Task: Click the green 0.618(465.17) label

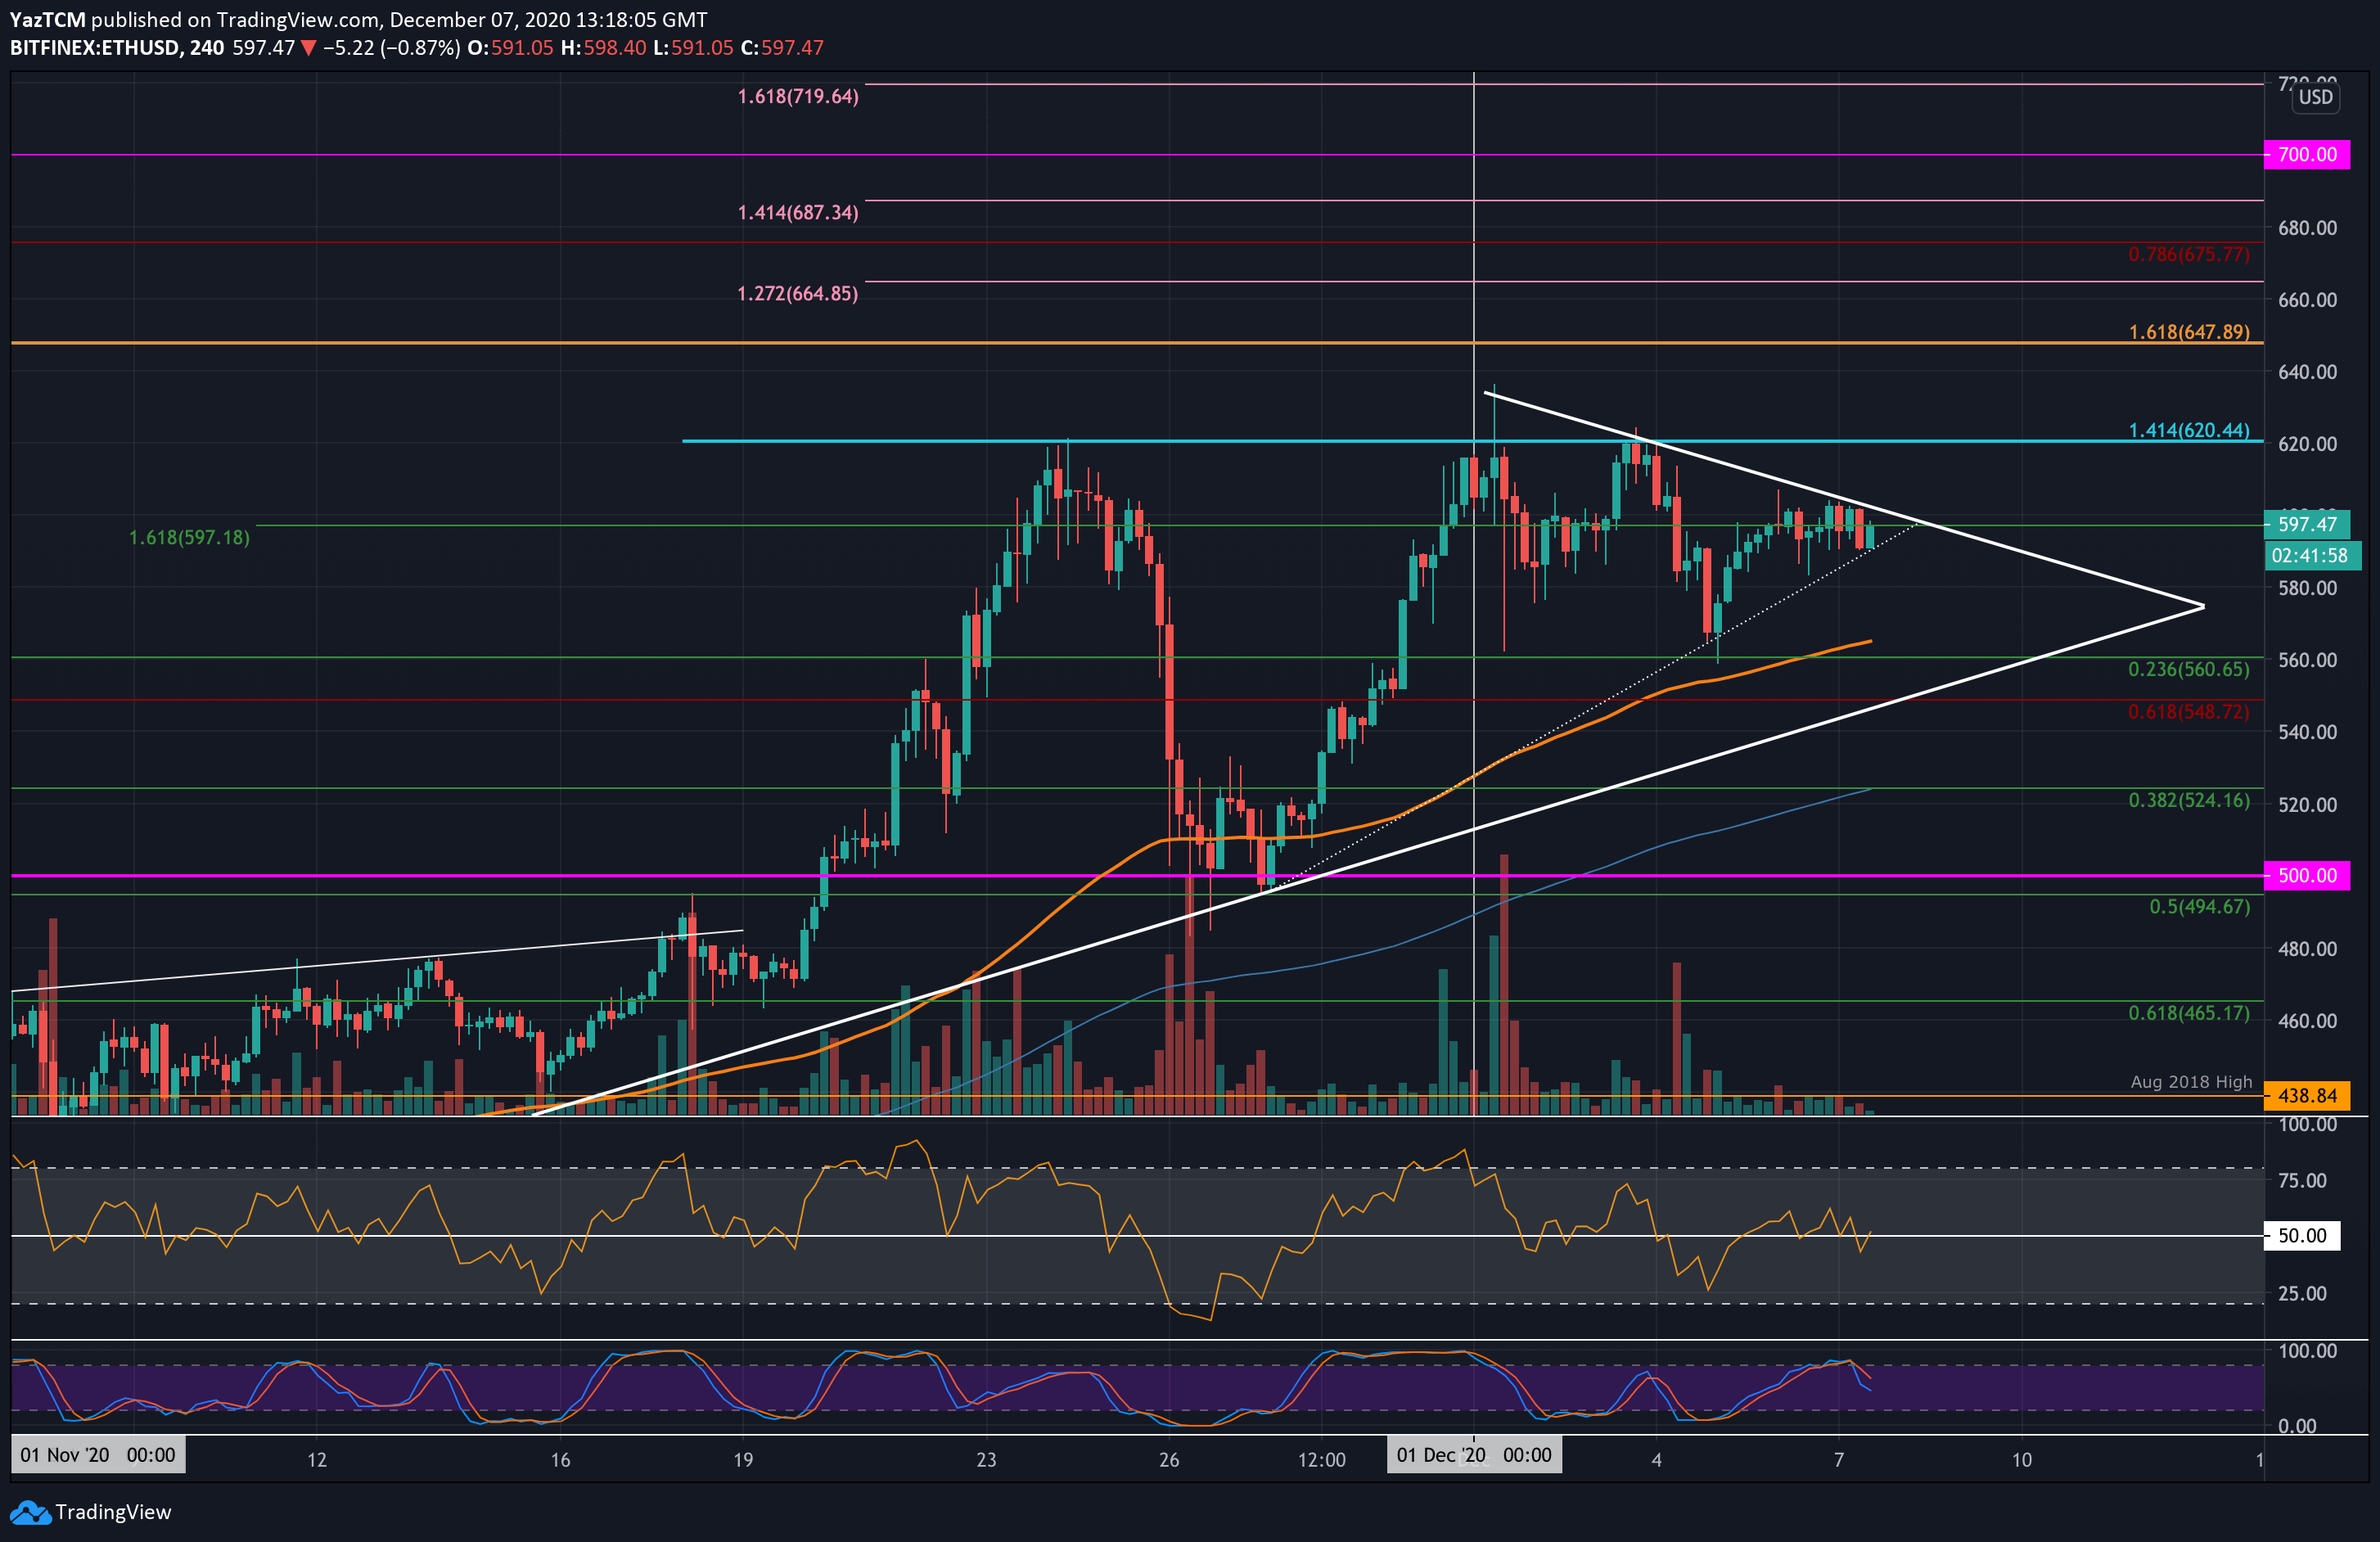Action: point(2188,1014)
